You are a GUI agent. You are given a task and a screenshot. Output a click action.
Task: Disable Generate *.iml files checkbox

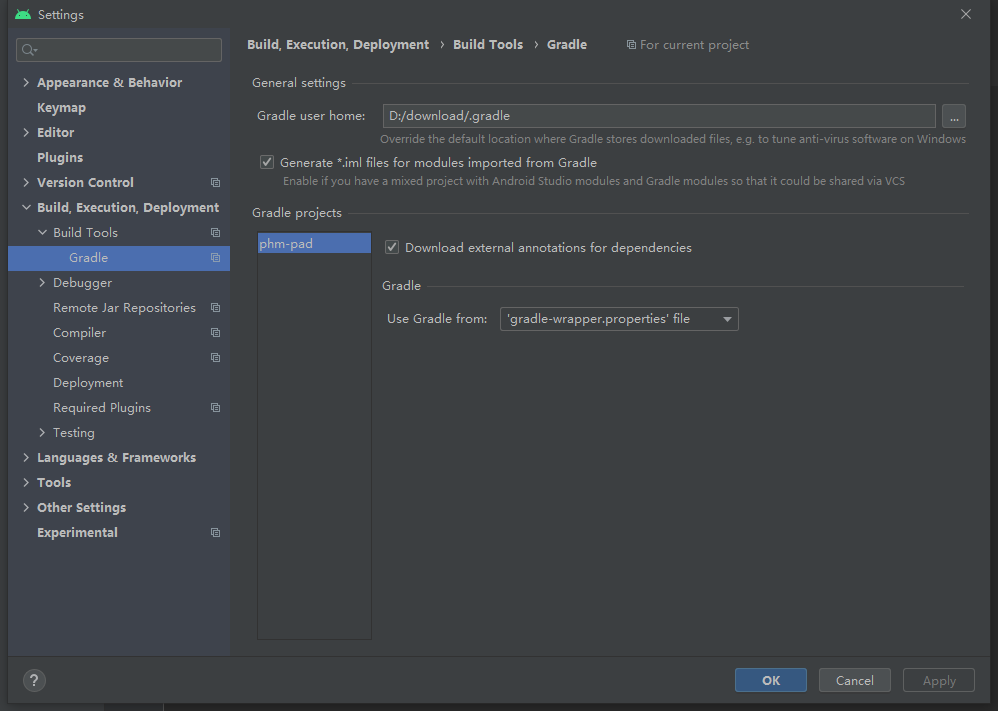(267, 162)
